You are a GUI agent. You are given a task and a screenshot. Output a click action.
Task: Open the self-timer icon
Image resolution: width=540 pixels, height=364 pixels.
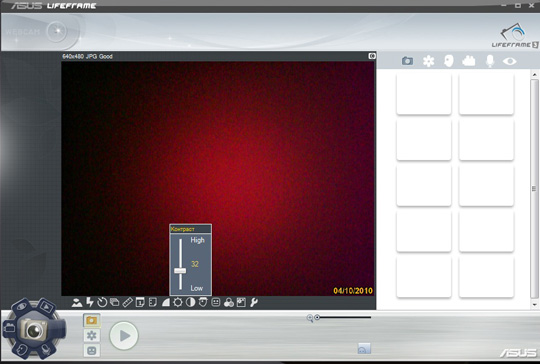[102, 302]
